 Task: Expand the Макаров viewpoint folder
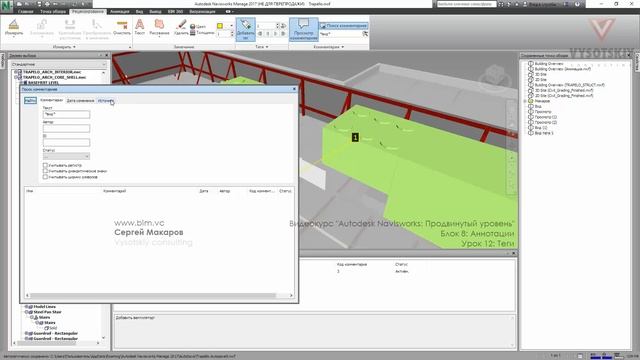click(525, 101)
